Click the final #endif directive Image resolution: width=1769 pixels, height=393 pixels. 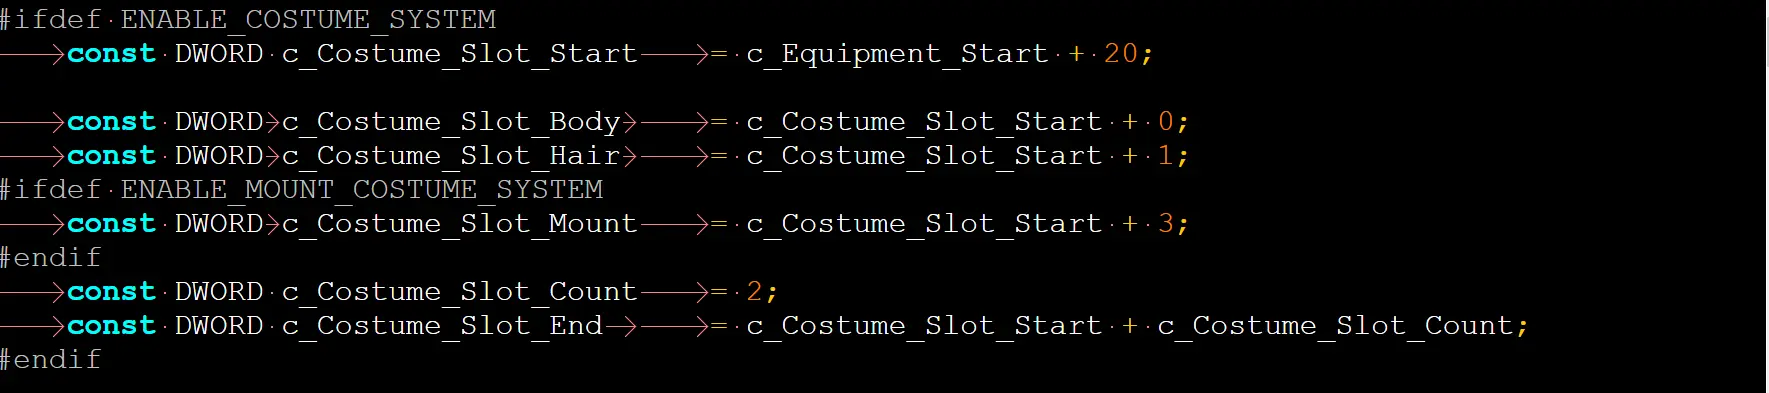pyautogui.click(x=51, y=360)
